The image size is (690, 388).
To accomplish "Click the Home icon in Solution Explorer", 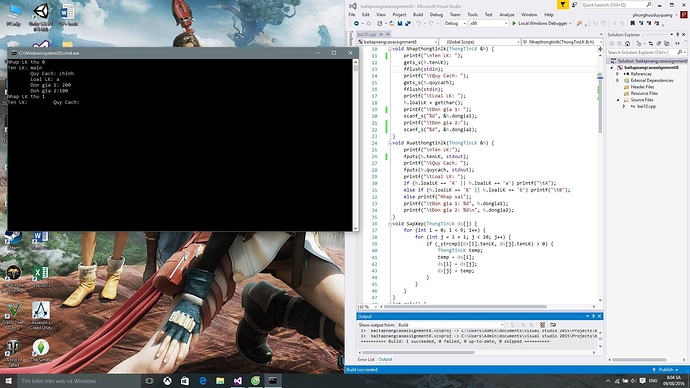I will click(628, 44).
